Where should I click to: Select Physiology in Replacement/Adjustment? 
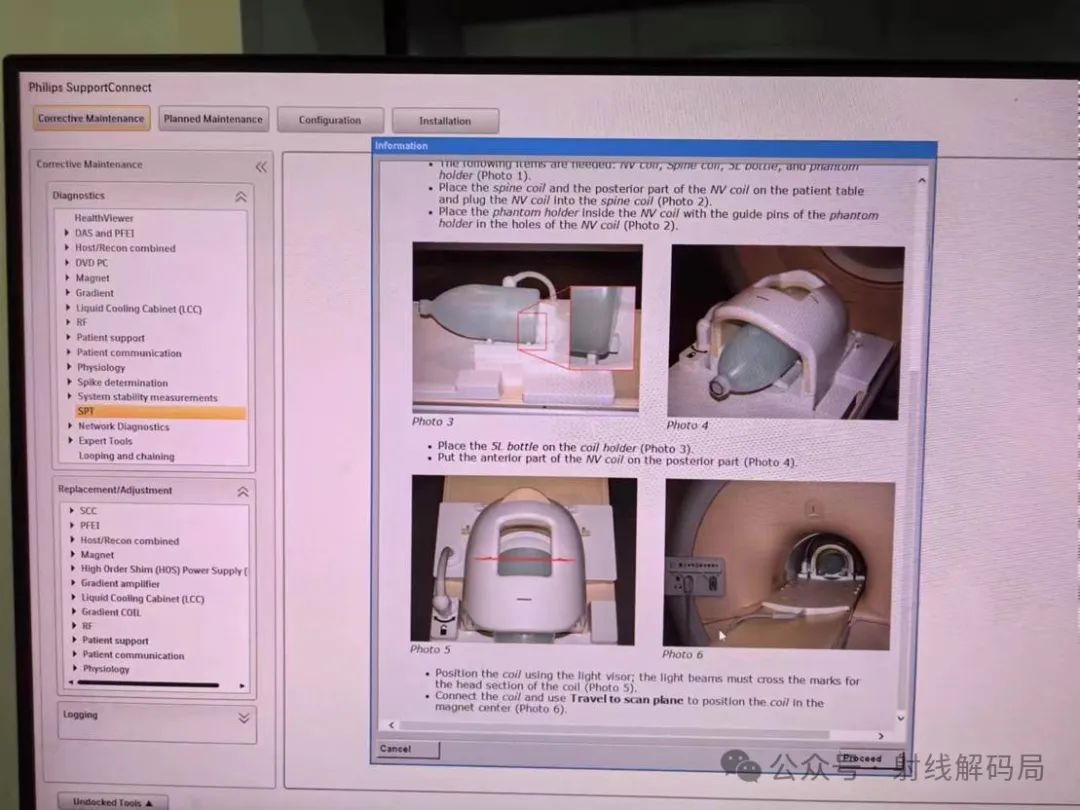(x=106, y=669)
